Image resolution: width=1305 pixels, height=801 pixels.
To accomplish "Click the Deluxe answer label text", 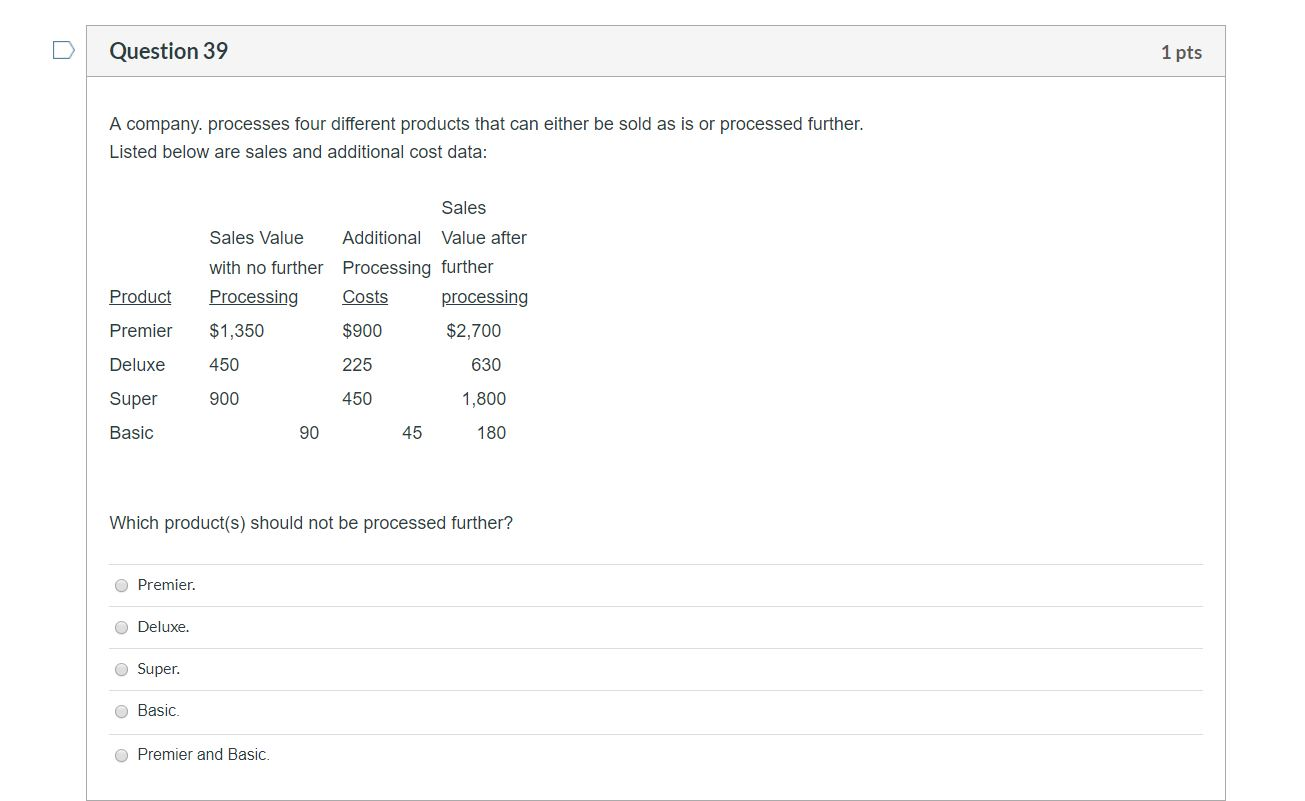I will click(x=163, y=626).
